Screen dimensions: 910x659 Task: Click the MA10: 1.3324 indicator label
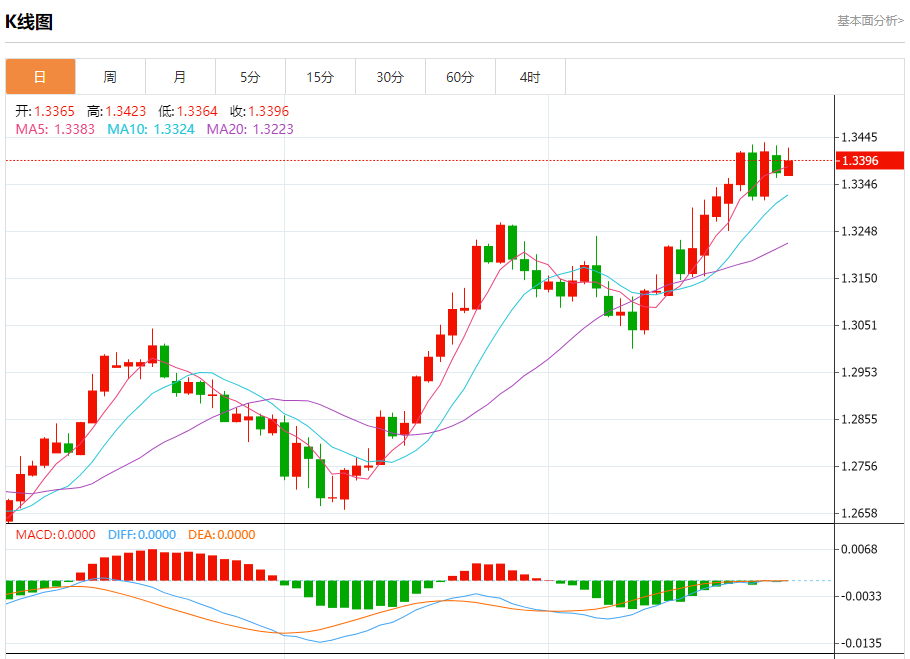[151, 129]
